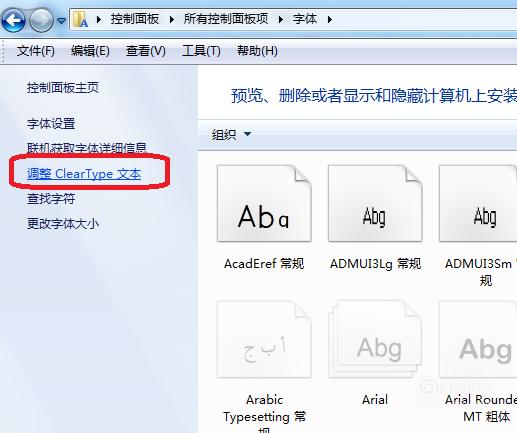517x433 pixels.
Task: Select the ADMUI3Lg 常规 font icon
Action: point(375,203)
